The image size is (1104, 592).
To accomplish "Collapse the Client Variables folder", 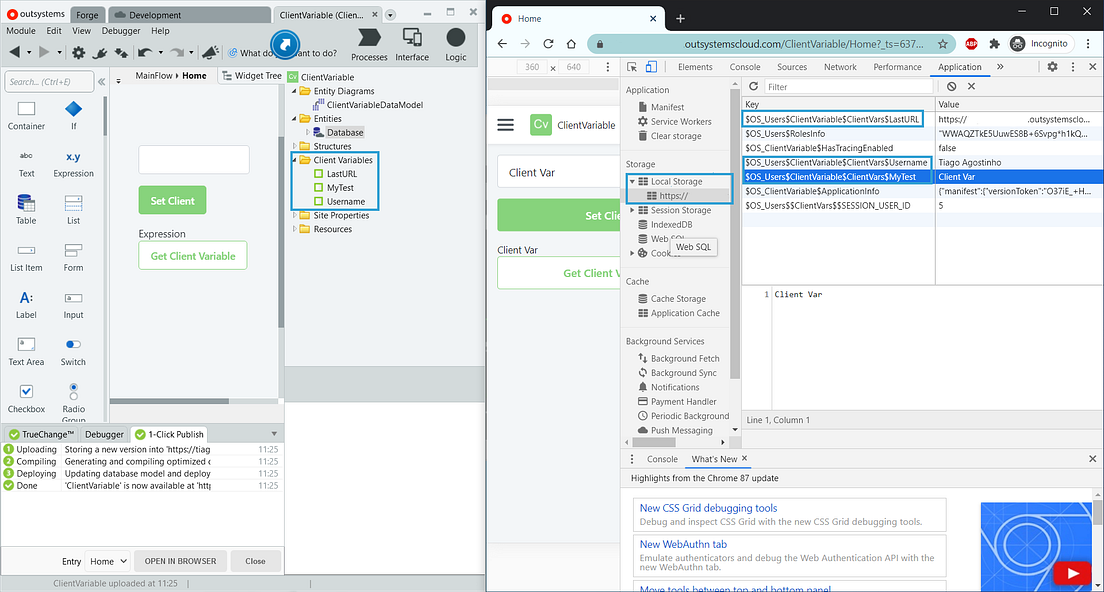I will tap(293, 160).
